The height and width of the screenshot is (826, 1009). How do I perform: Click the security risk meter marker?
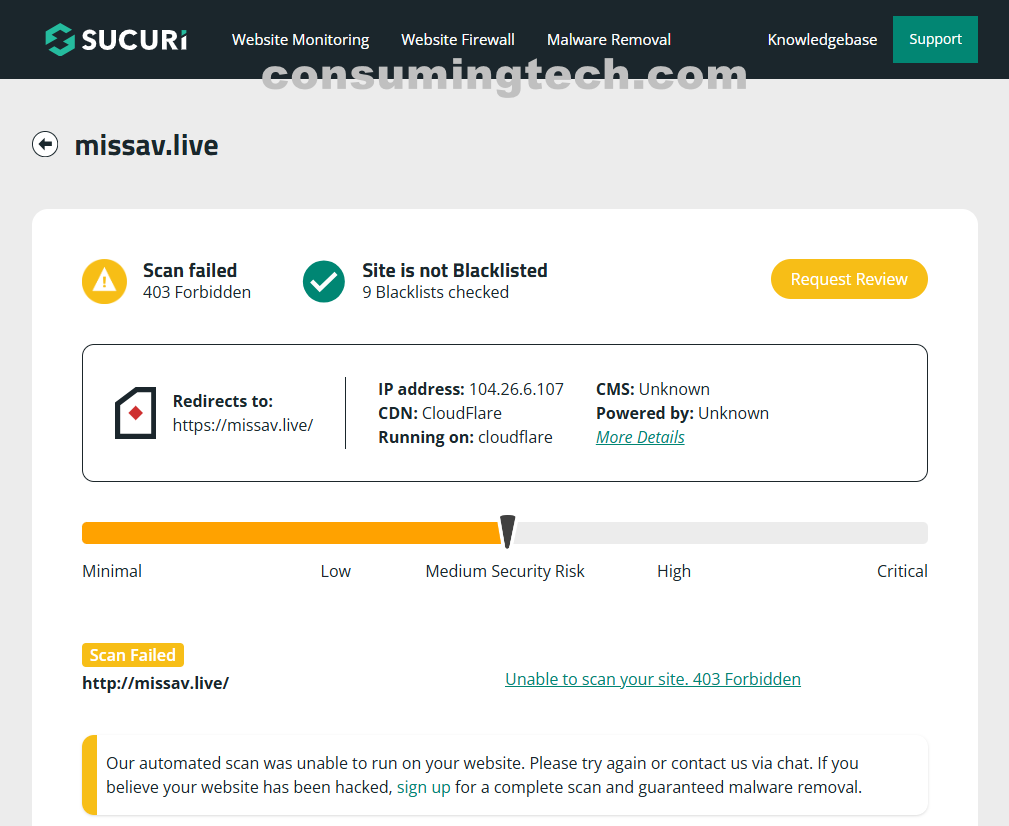507,532
